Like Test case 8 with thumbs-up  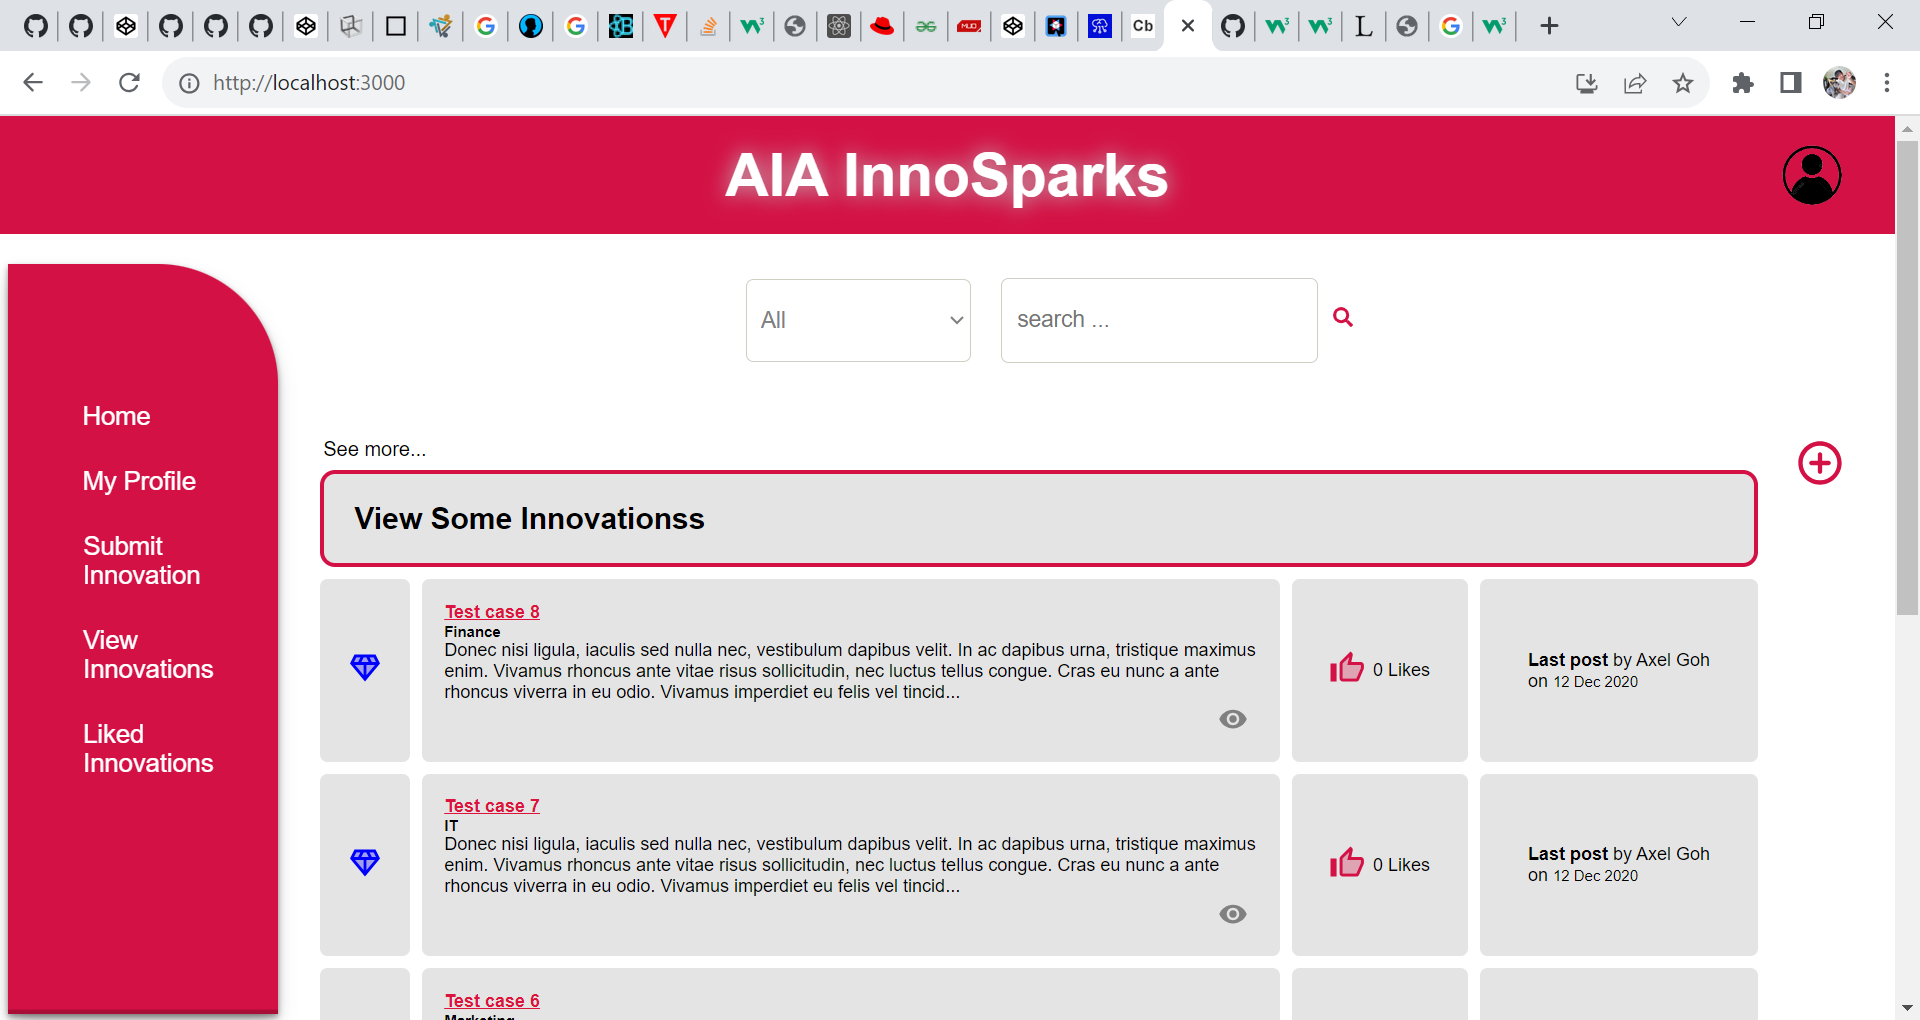[1346, 668]
